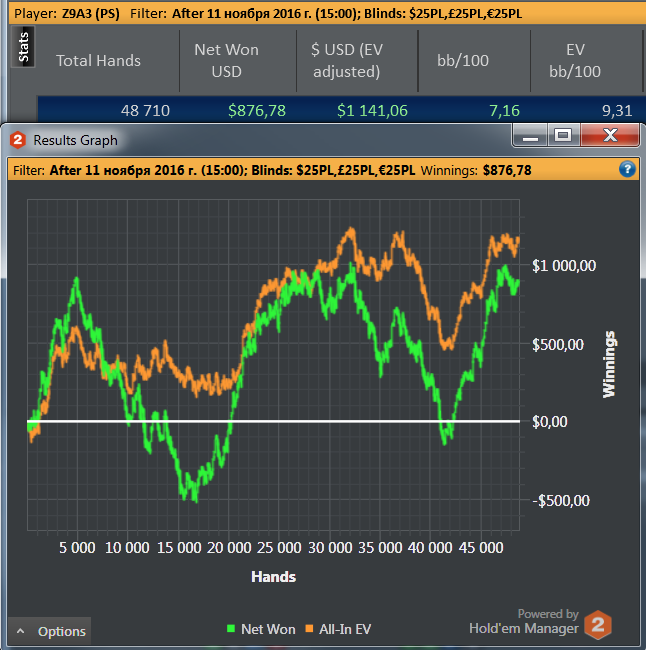Click the Net Won legend label
The image size is (646, 650).
click(268, 629)
